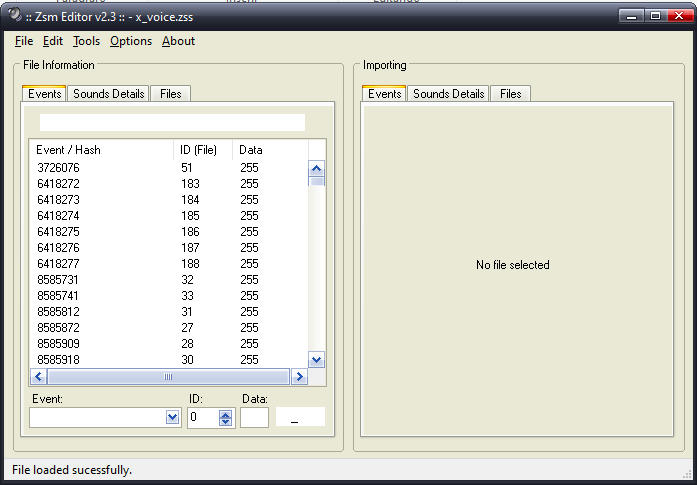Switch to File Information Sounds Details tab
This screenshot has height=485, width=697.
(x=108, y=94)
